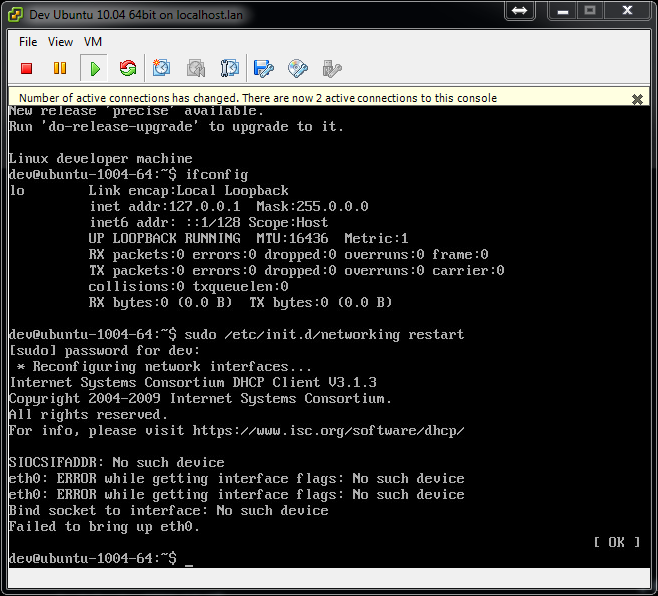Reset the virtual machine with the restart icon
658x596 pixels.
pos(128,68)
